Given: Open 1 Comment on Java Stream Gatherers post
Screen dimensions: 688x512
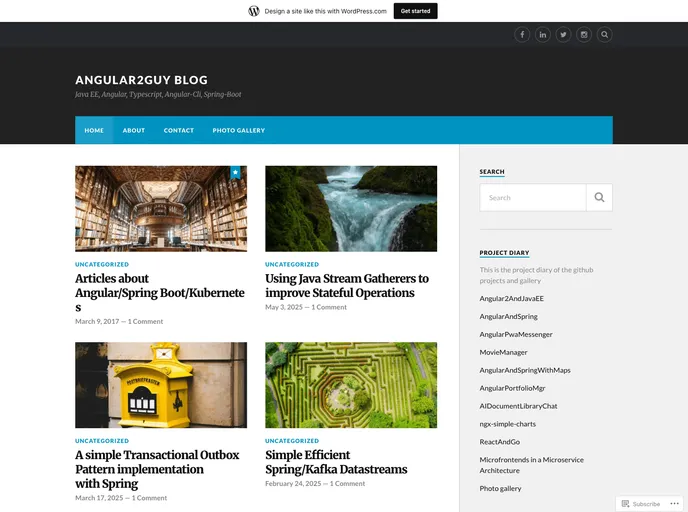Looking at the screenshot, I should pos(329,307).
